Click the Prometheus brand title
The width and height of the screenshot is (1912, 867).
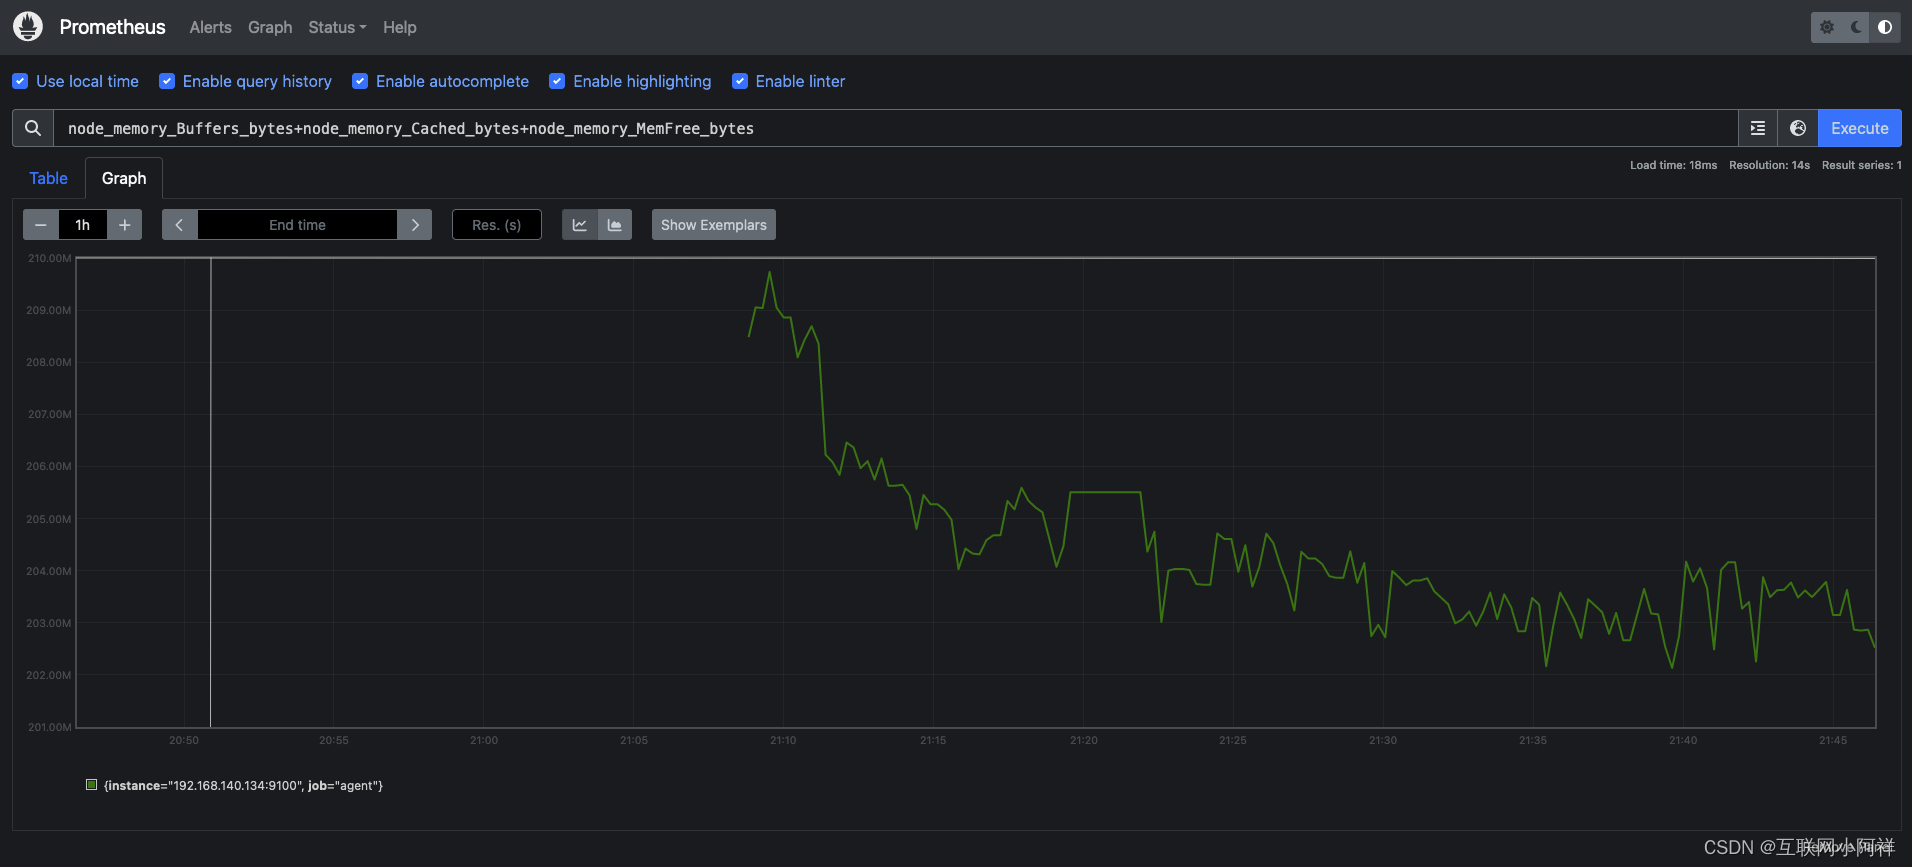click(113, 27)
